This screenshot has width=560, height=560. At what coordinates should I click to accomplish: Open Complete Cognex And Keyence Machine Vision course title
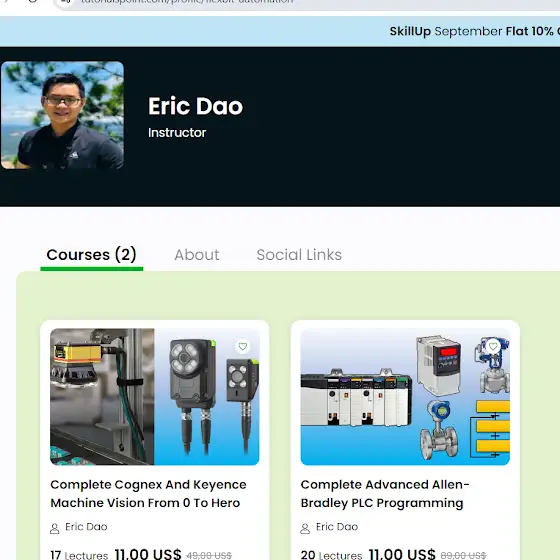(x=148, y=494)
